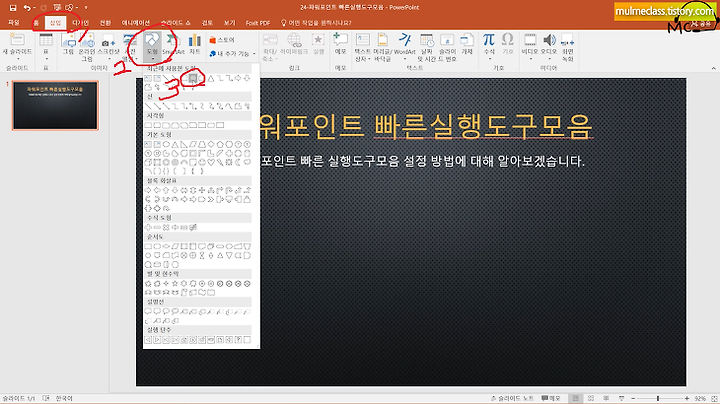
Task: Switch to Reading view in status bar
Action: [606, 398]
